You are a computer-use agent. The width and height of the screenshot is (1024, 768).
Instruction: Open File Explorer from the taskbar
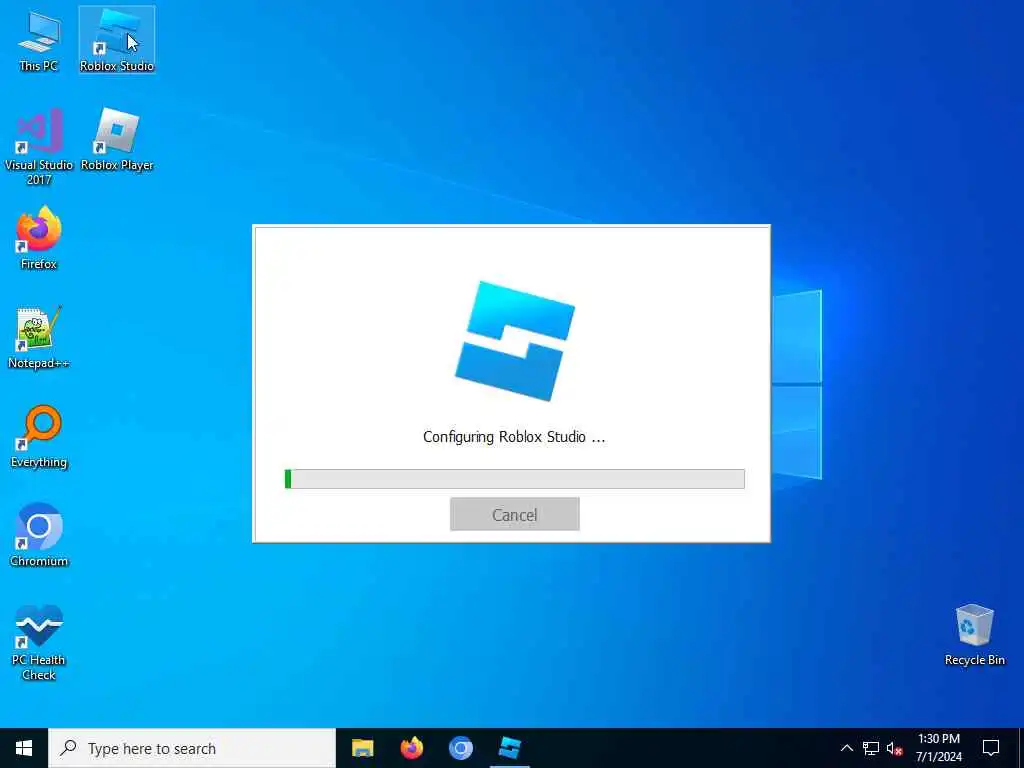[x=362, y=748]
